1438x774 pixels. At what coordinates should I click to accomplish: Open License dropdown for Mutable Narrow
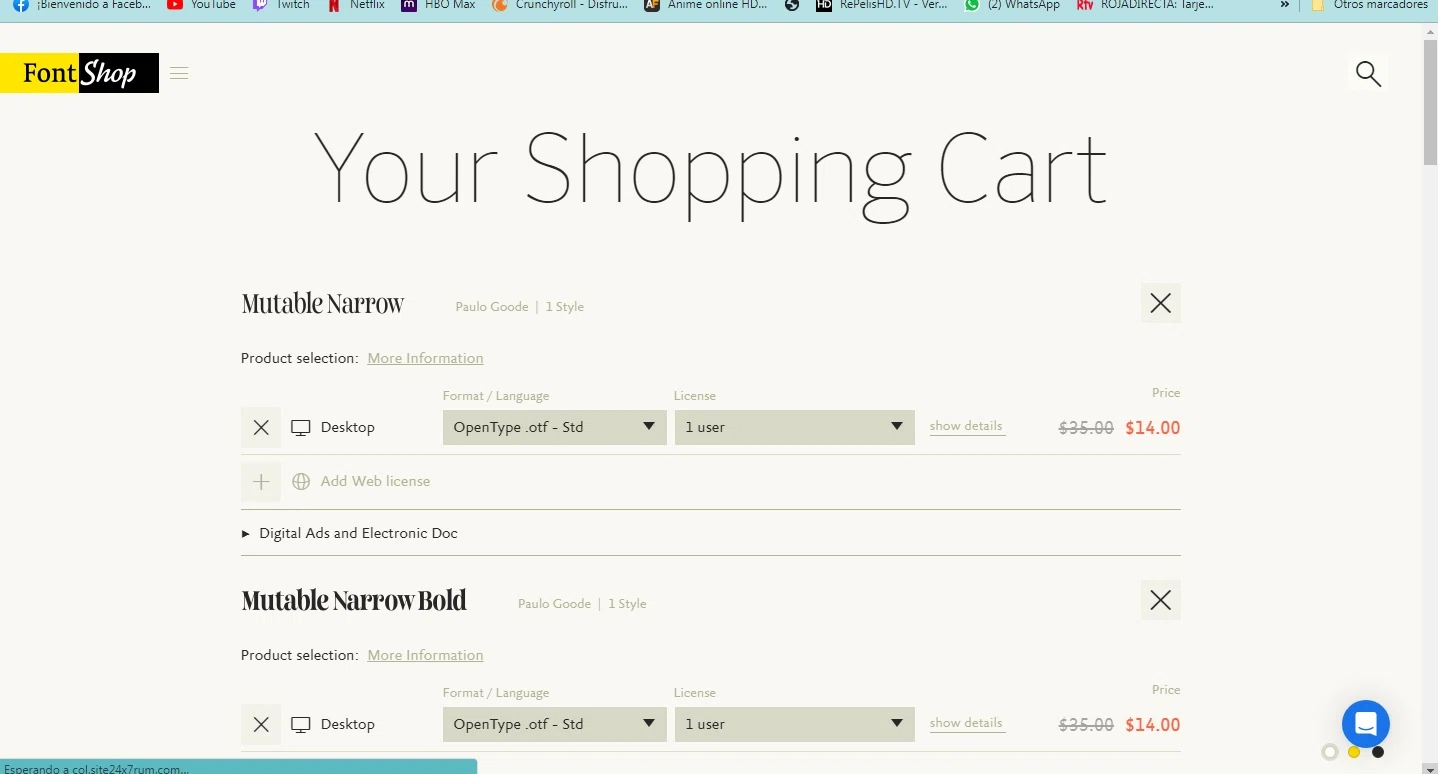point(795,427)
